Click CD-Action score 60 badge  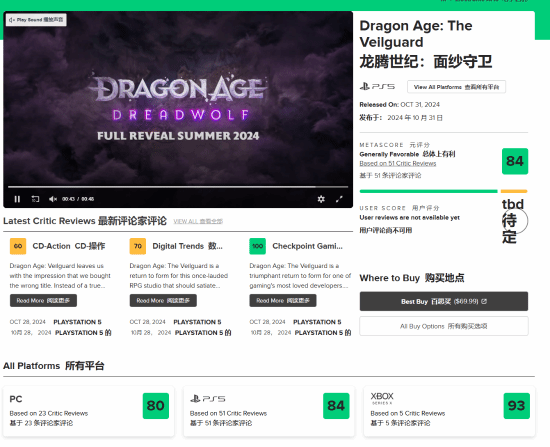(x=18, y=246)
